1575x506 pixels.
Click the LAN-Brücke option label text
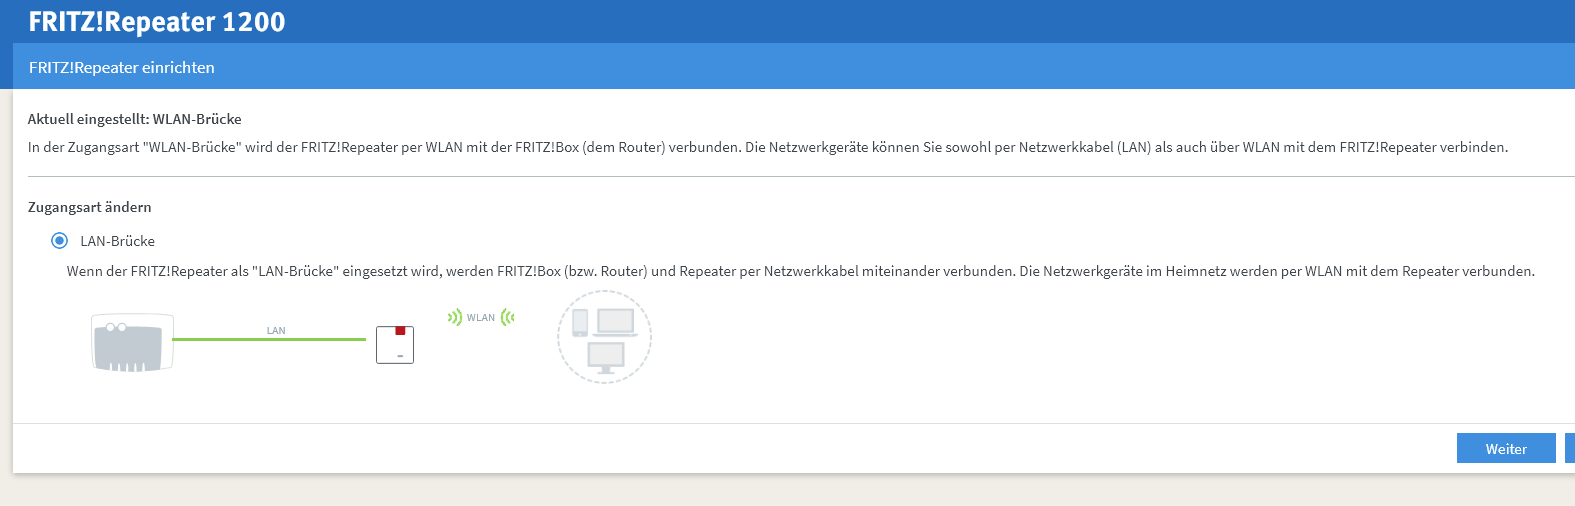(x=118, y=241)
